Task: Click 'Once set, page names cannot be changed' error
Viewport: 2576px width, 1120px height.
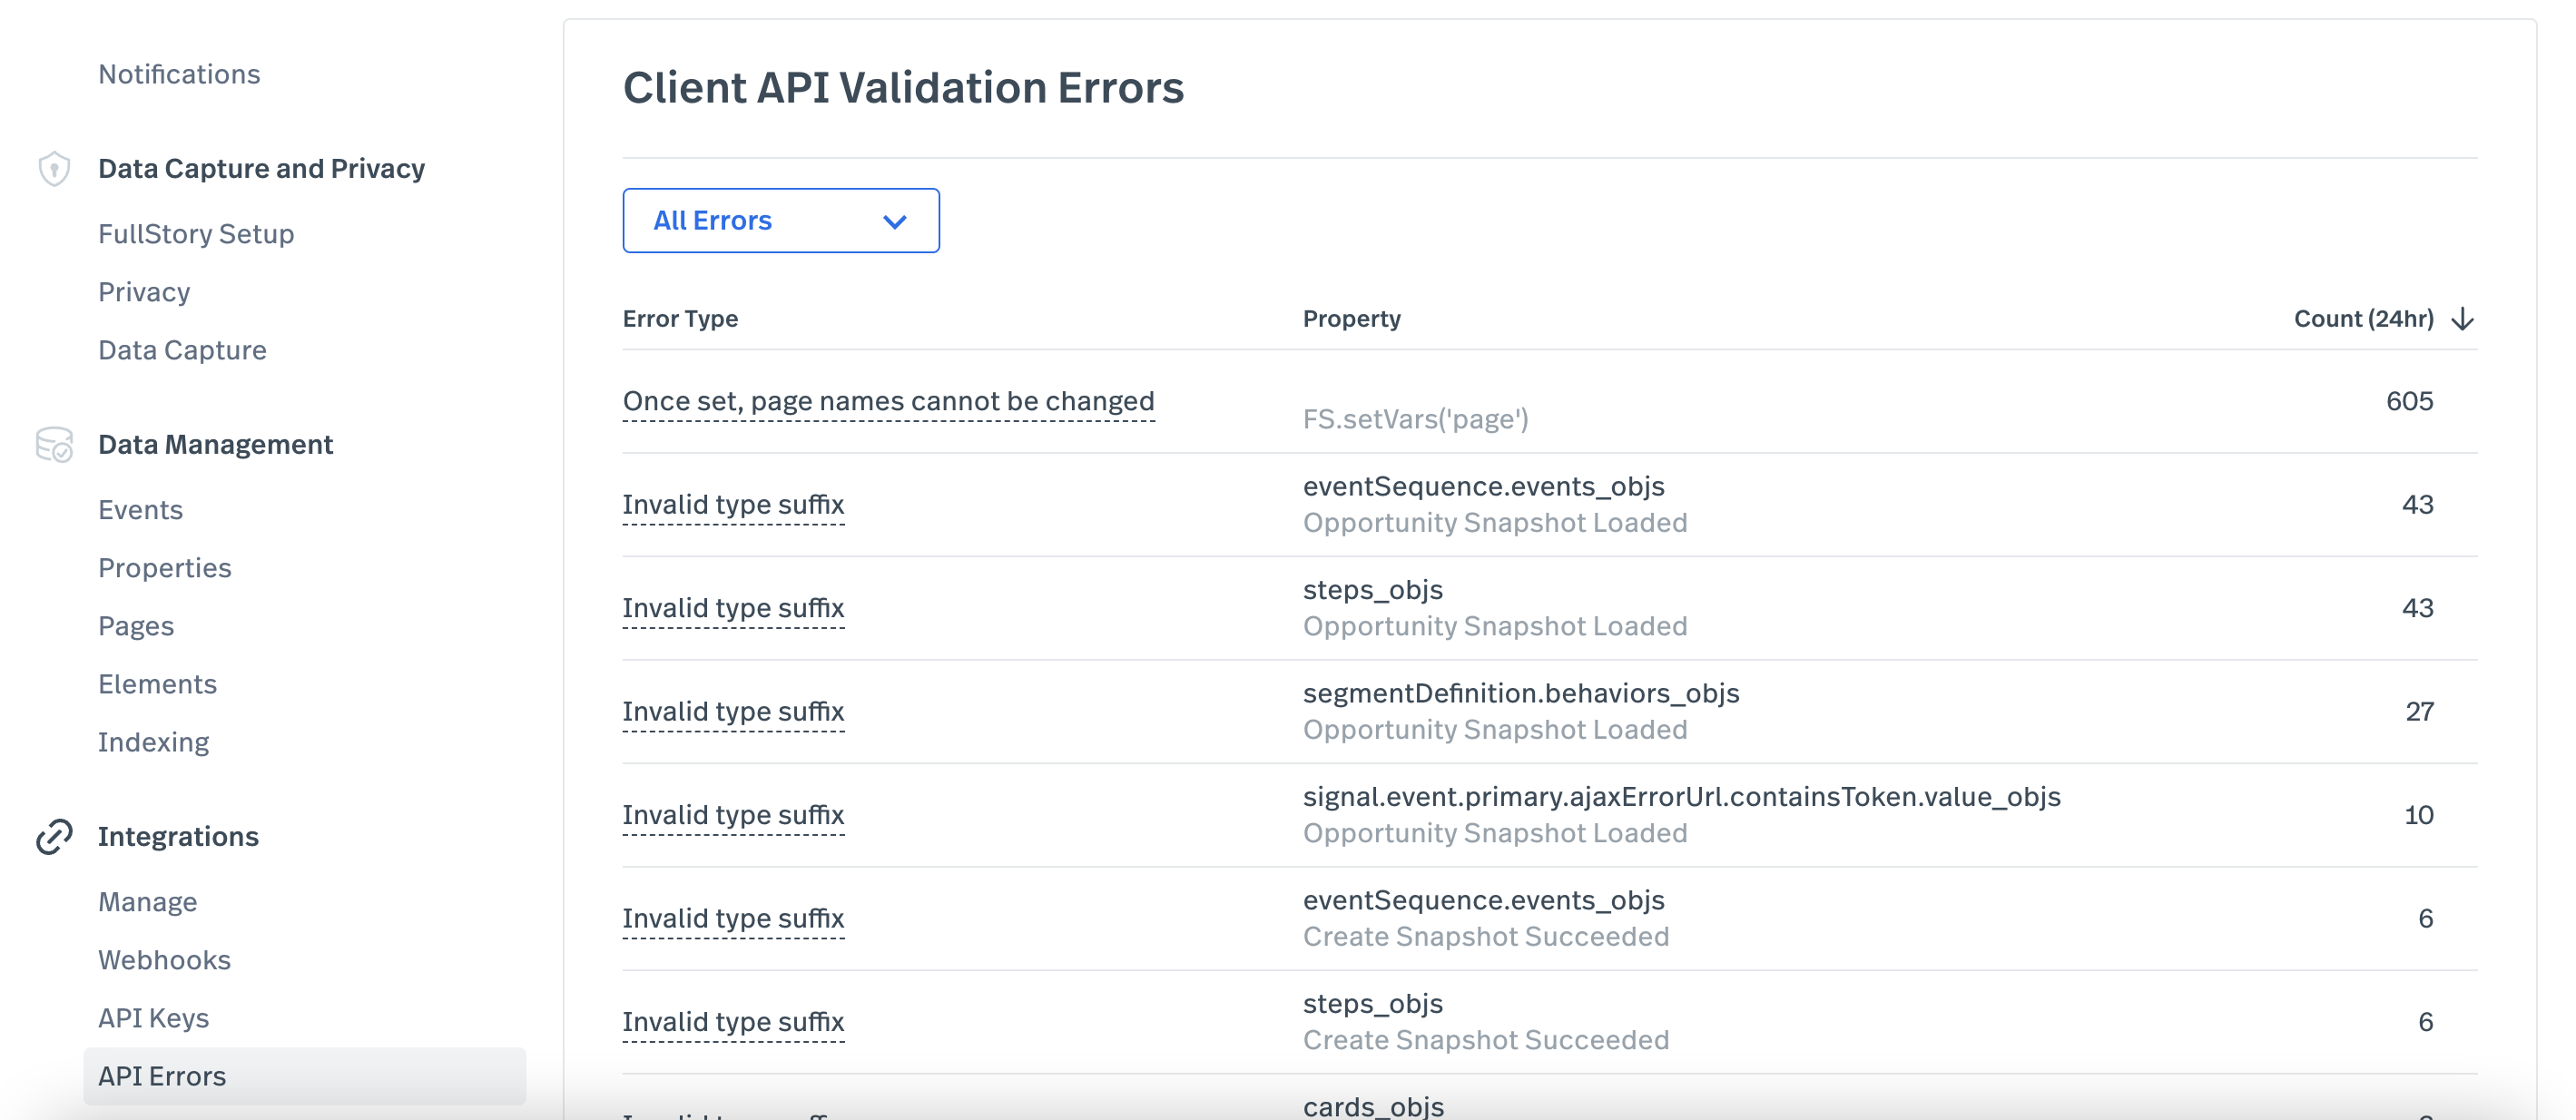Action: click(888, 401)
